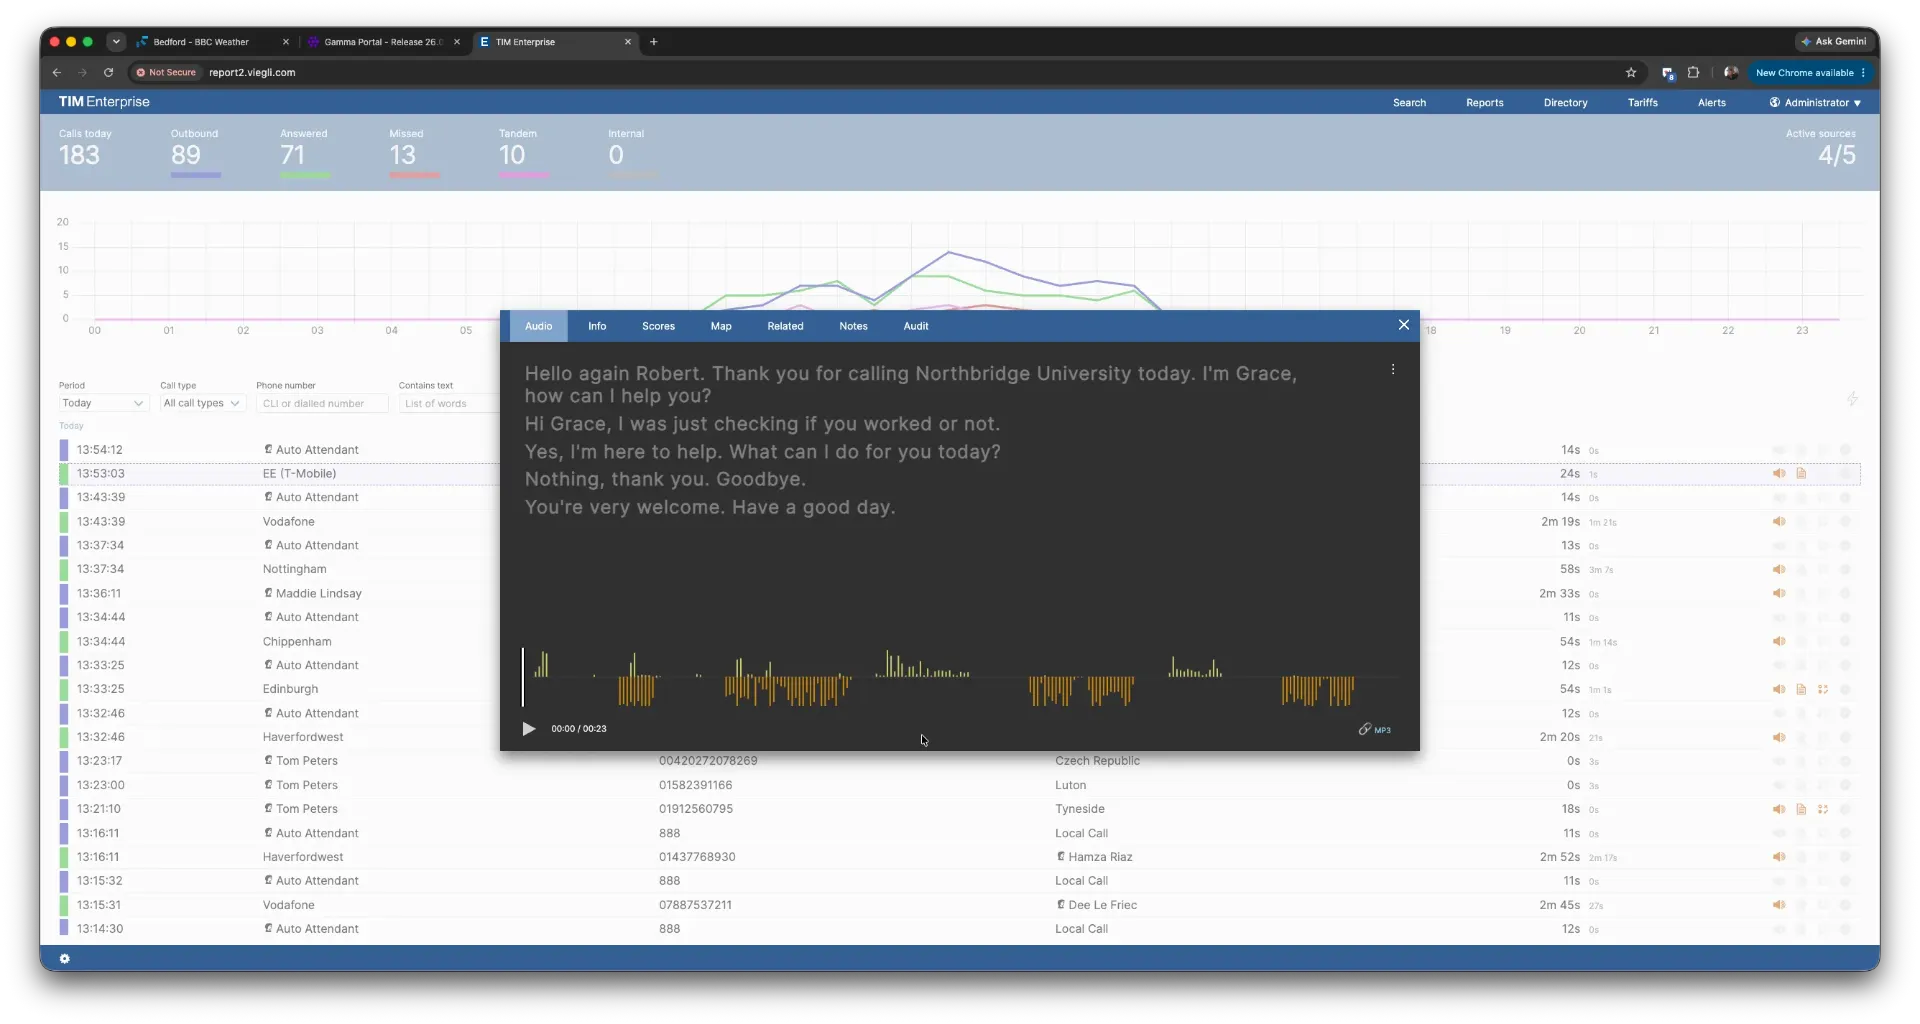Open transcript icon for 13:53:03 call
The width and height of the screenshot is (1920, 1024).
[x=1801, y=474]
